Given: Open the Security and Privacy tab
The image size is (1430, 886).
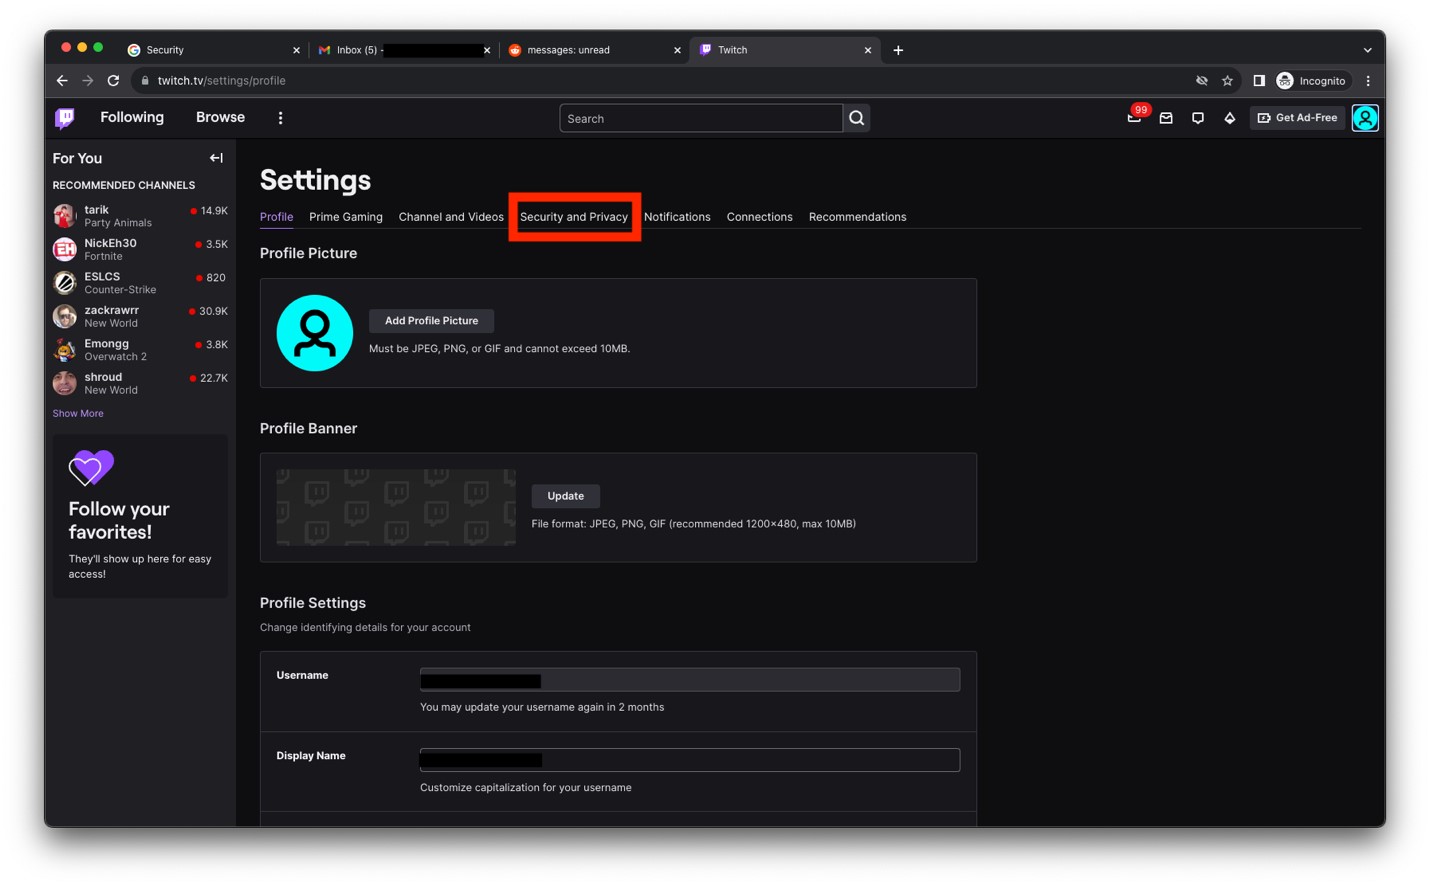Looking at the screenshot, I should pos(574,217).
